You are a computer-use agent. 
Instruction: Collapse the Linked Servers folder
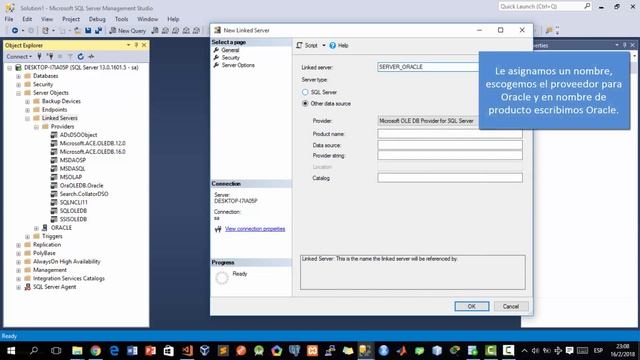click(27, 118)
